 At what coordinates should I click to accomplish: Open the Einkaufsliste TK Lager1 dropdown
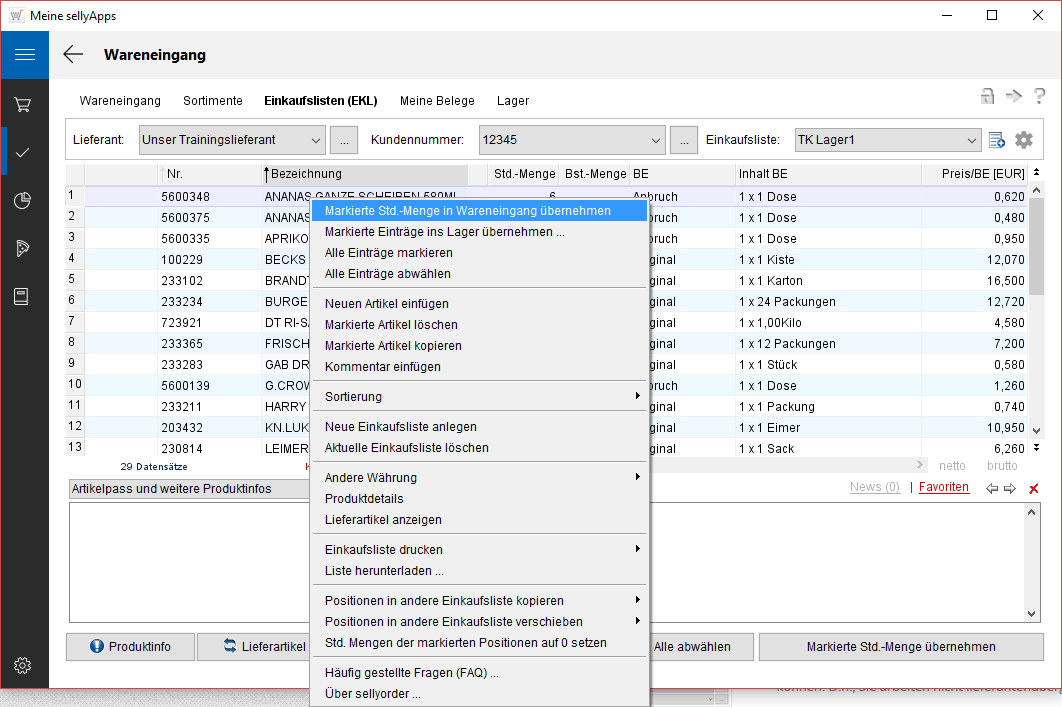[x=971, y=140]
